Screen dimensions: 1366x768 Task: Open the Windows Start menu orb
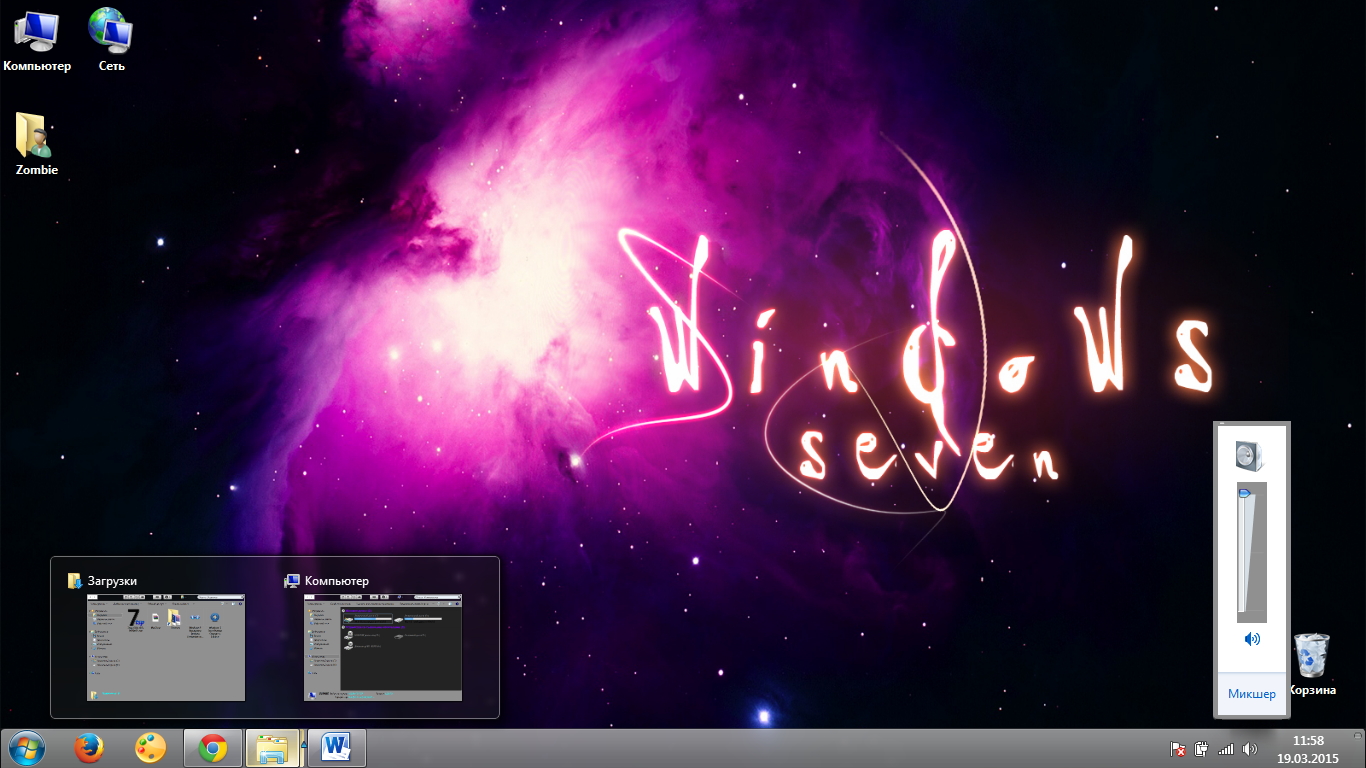click(27, 748)
